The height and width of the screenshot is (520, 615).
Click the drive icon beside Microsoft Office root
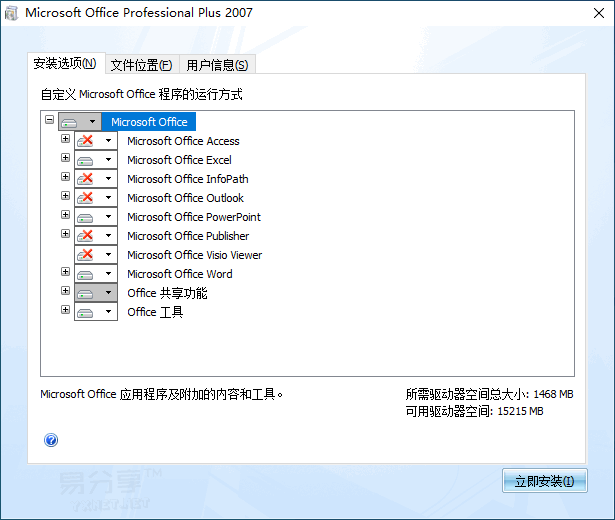(69, 123)
